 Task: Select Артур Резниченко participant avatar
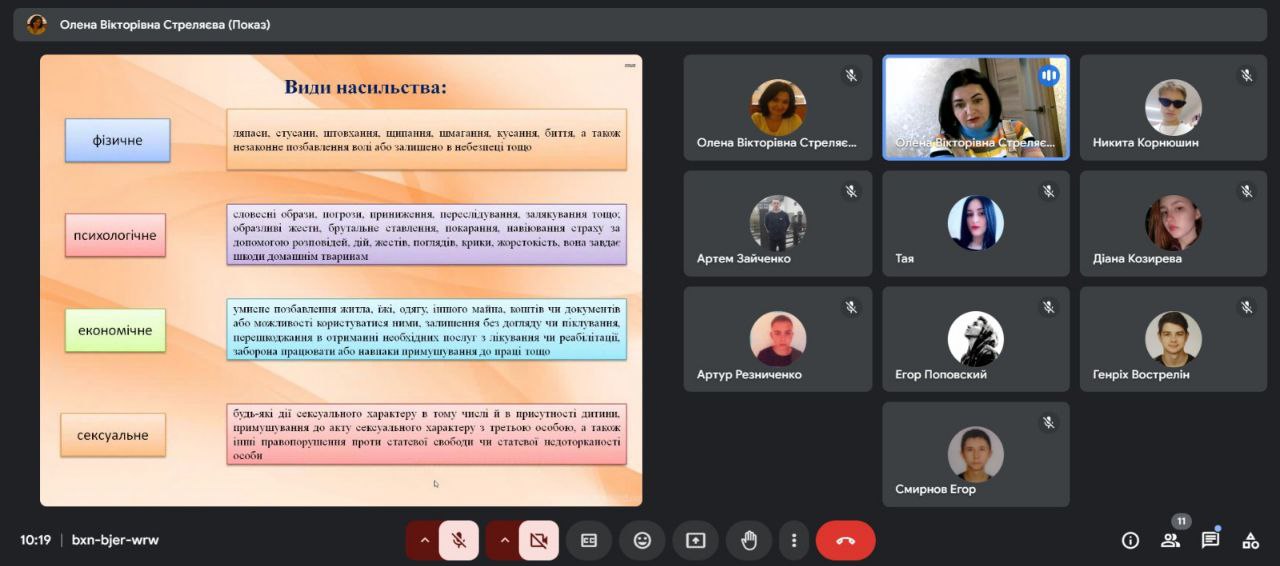point(778,339)
